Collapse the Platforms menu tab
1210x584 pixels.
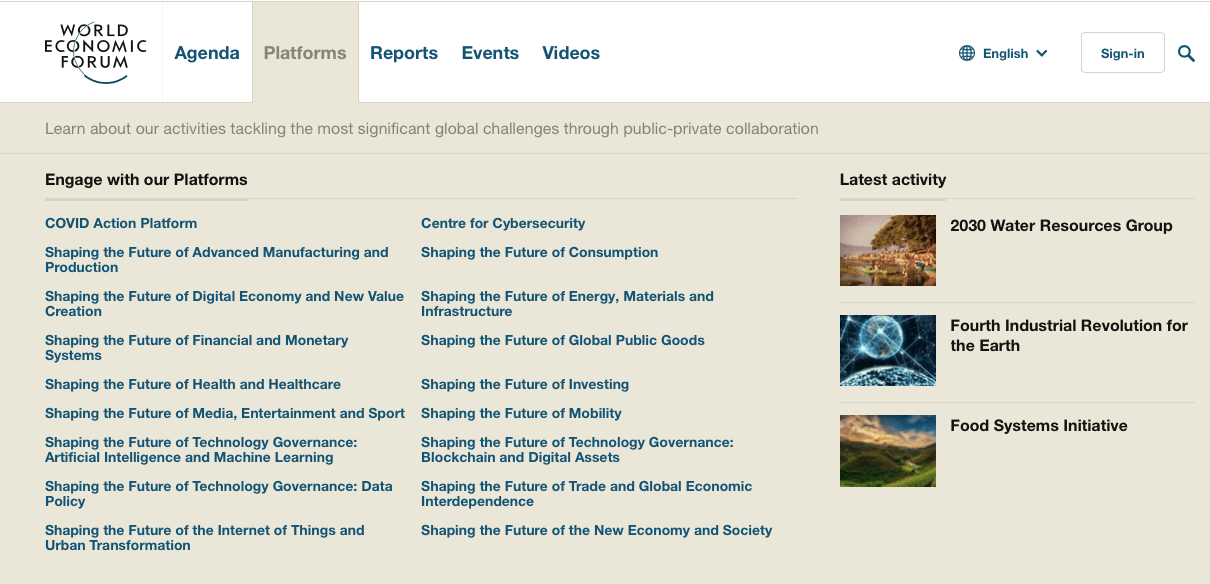[305, 53]
